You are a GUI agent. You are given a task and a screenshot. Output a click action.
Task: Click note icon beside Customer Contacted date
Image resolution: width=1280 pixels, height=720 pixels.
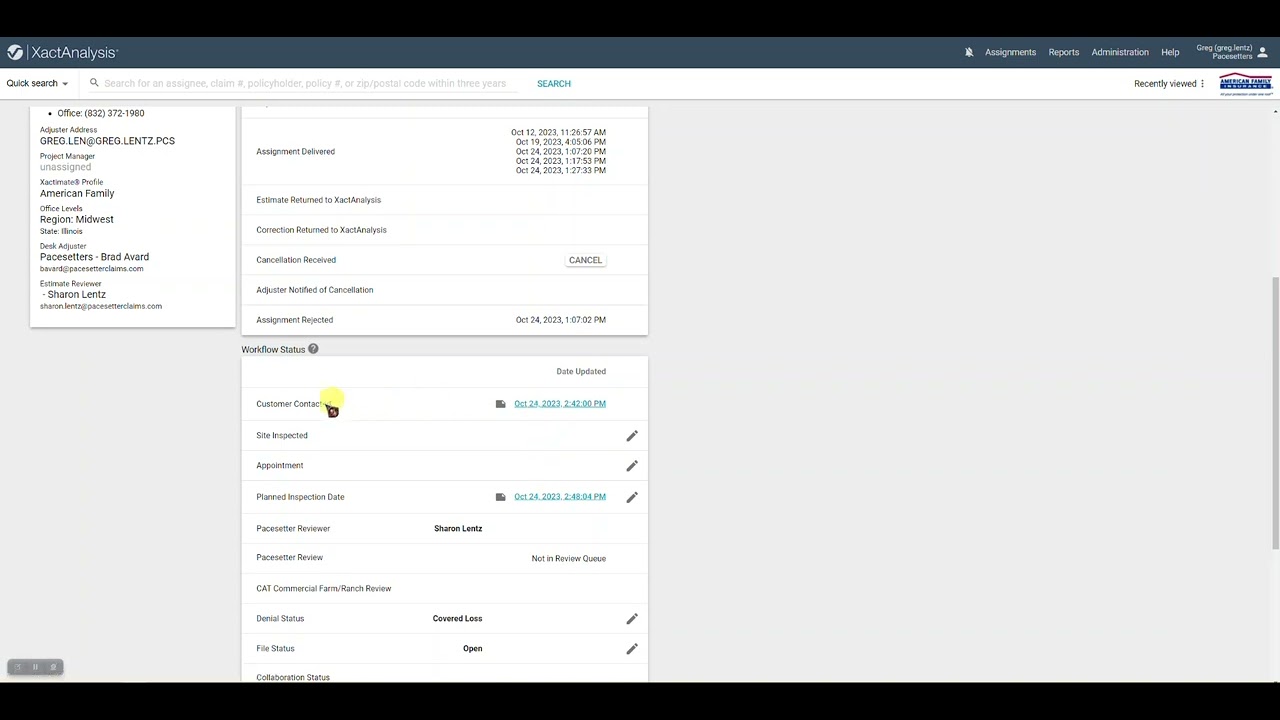[x=500, y=404]
